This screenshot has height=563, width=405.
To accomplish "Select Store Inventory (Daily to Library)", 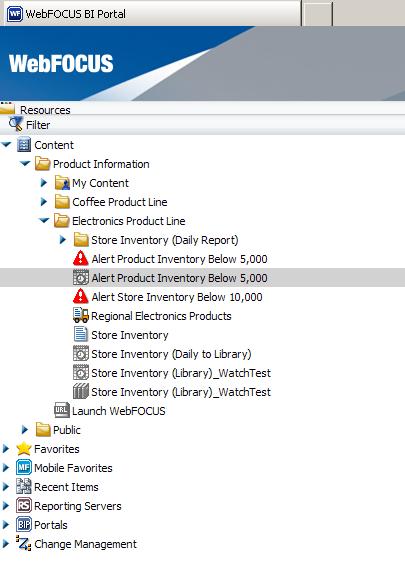I will click(171, 354).
